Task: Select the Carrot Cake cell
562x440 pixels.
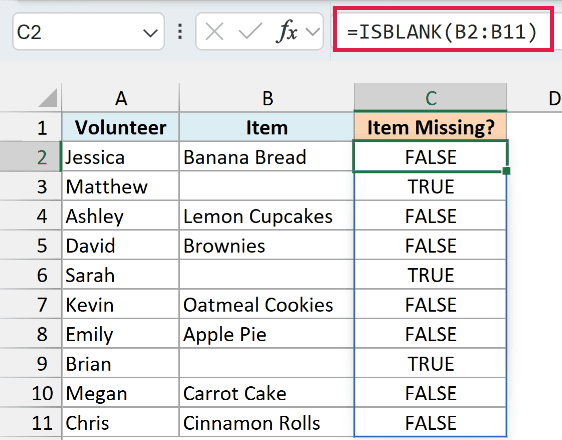Action: (x=267, y=393)
